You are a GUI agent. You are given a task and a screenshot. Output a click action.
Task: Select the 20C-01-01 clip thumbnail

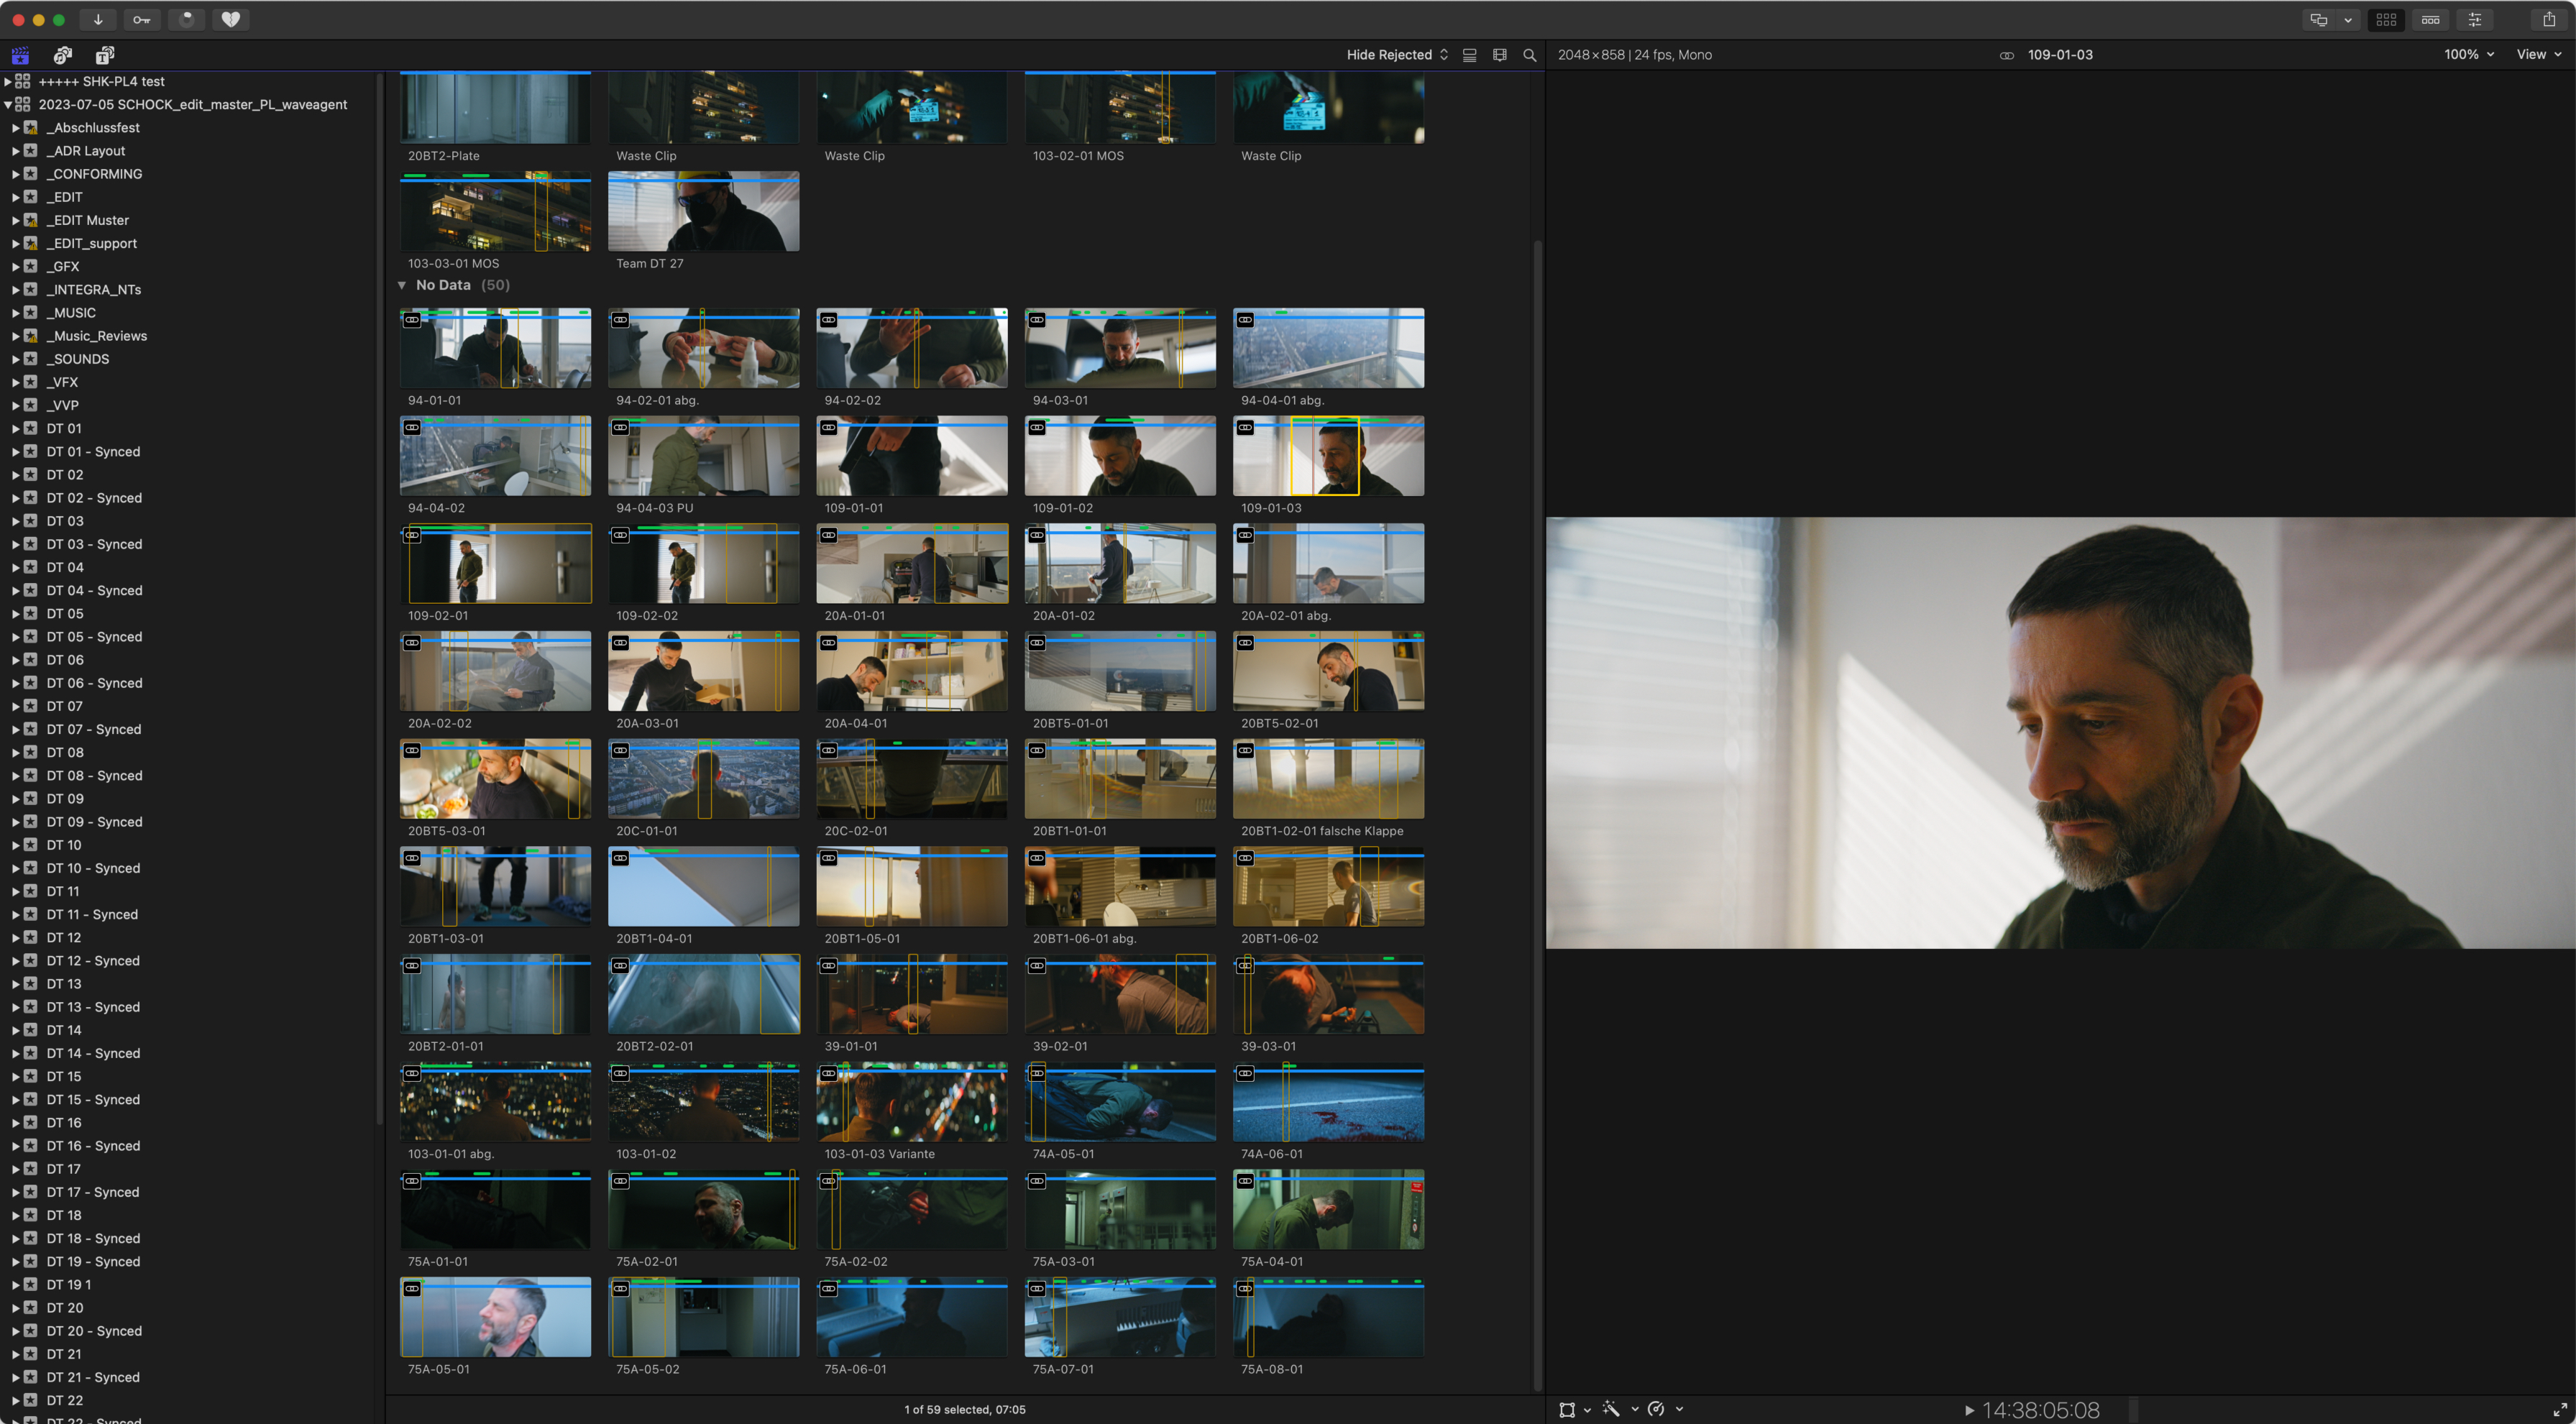click(x=703, y=780)
